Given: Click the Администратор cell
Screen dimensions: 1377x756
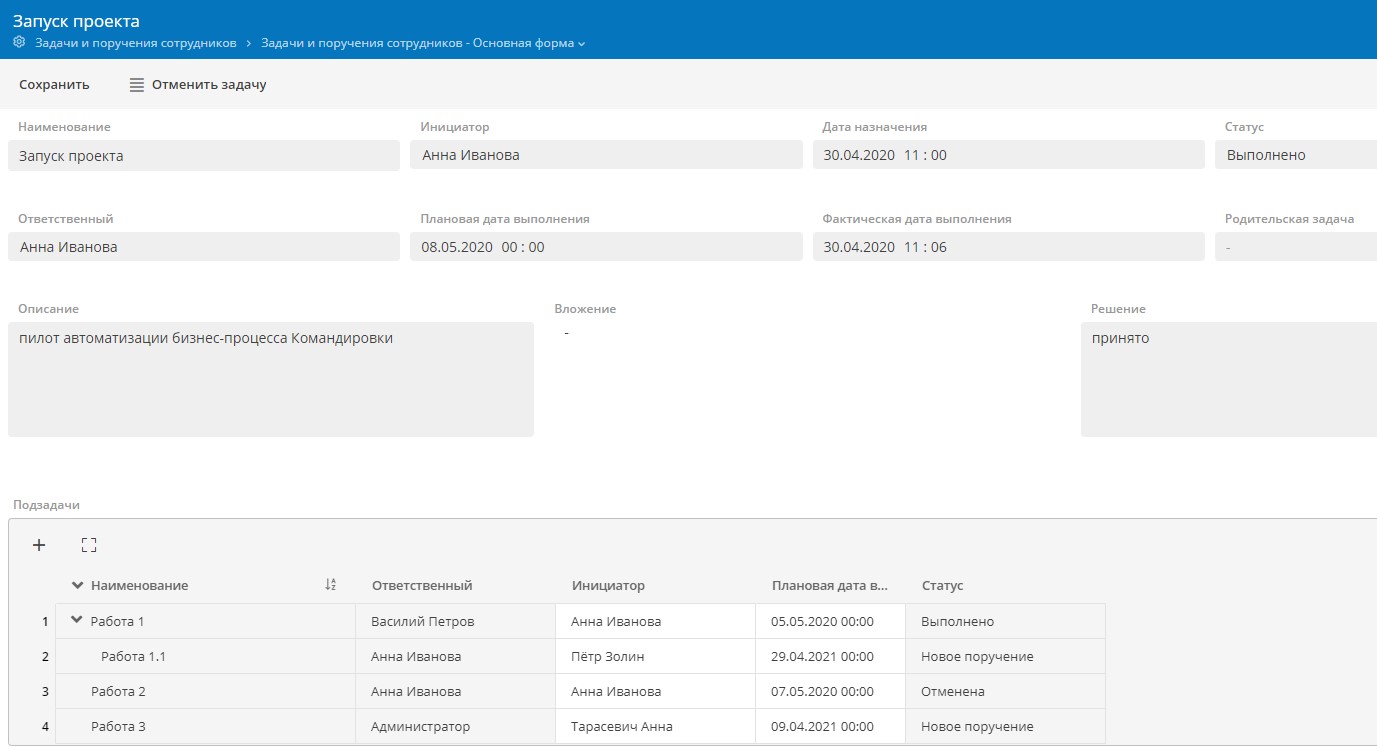Looking at the screenshot, I should coord(455,727).
